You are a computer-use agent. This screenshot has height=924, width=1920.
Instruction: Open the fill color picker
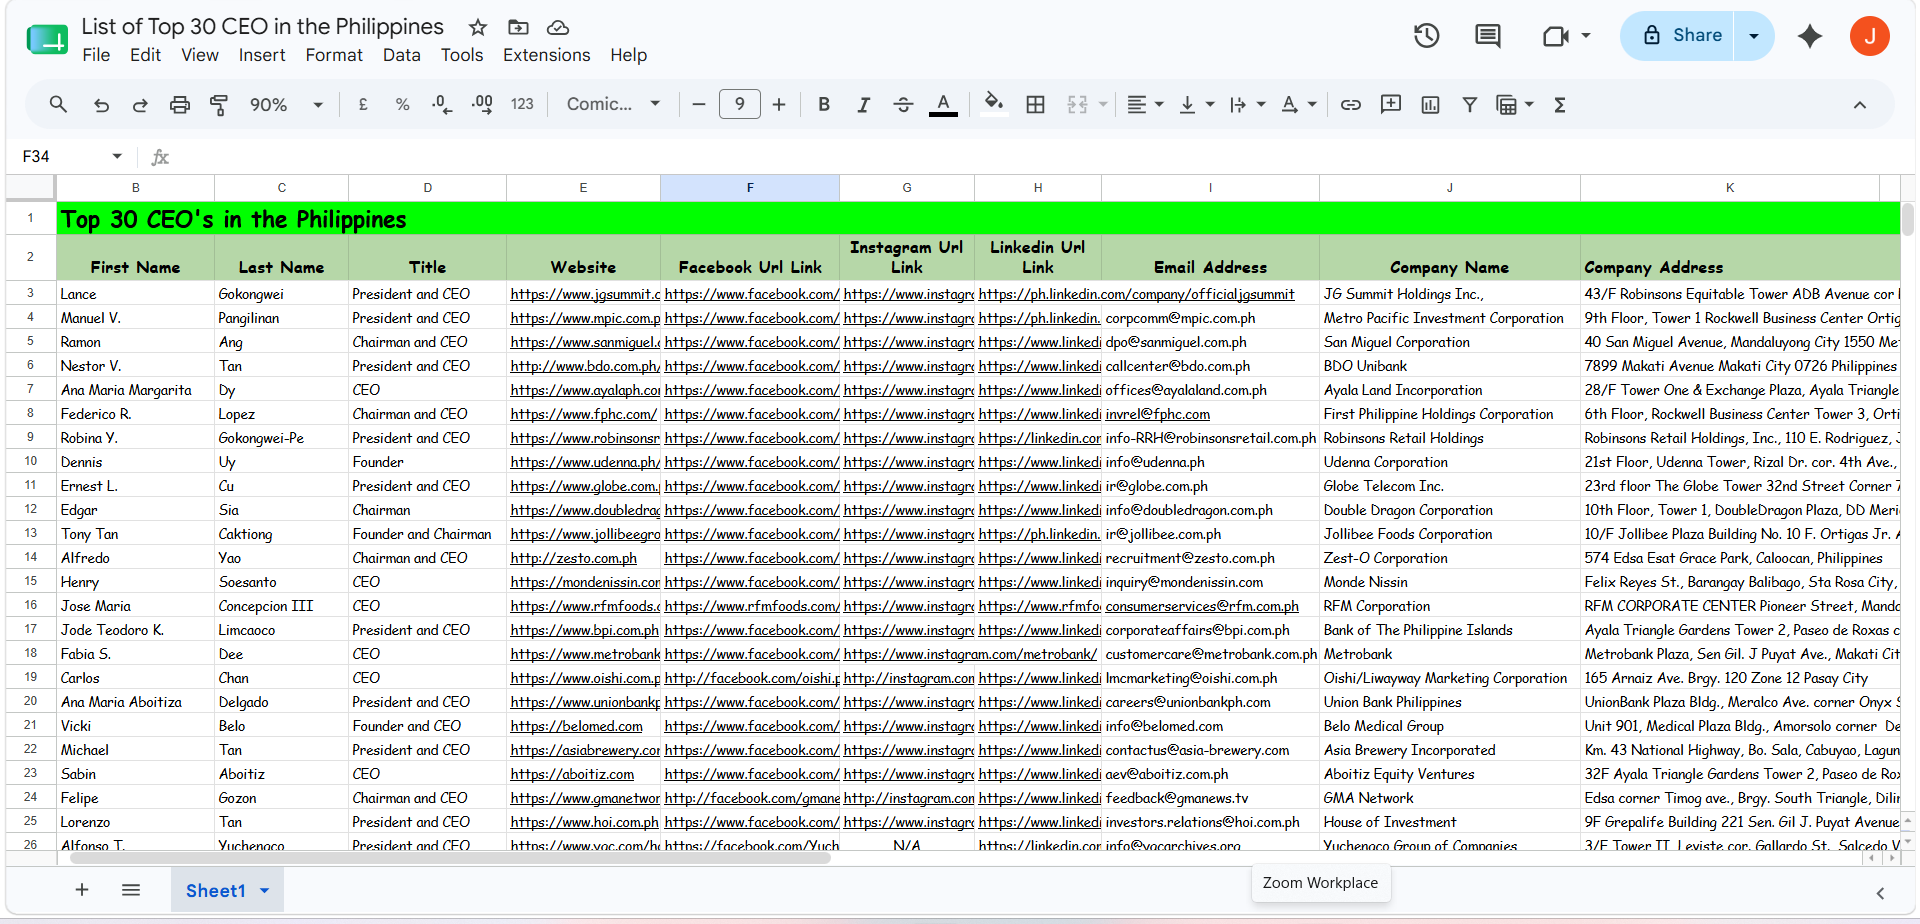(x=993, y=104)
